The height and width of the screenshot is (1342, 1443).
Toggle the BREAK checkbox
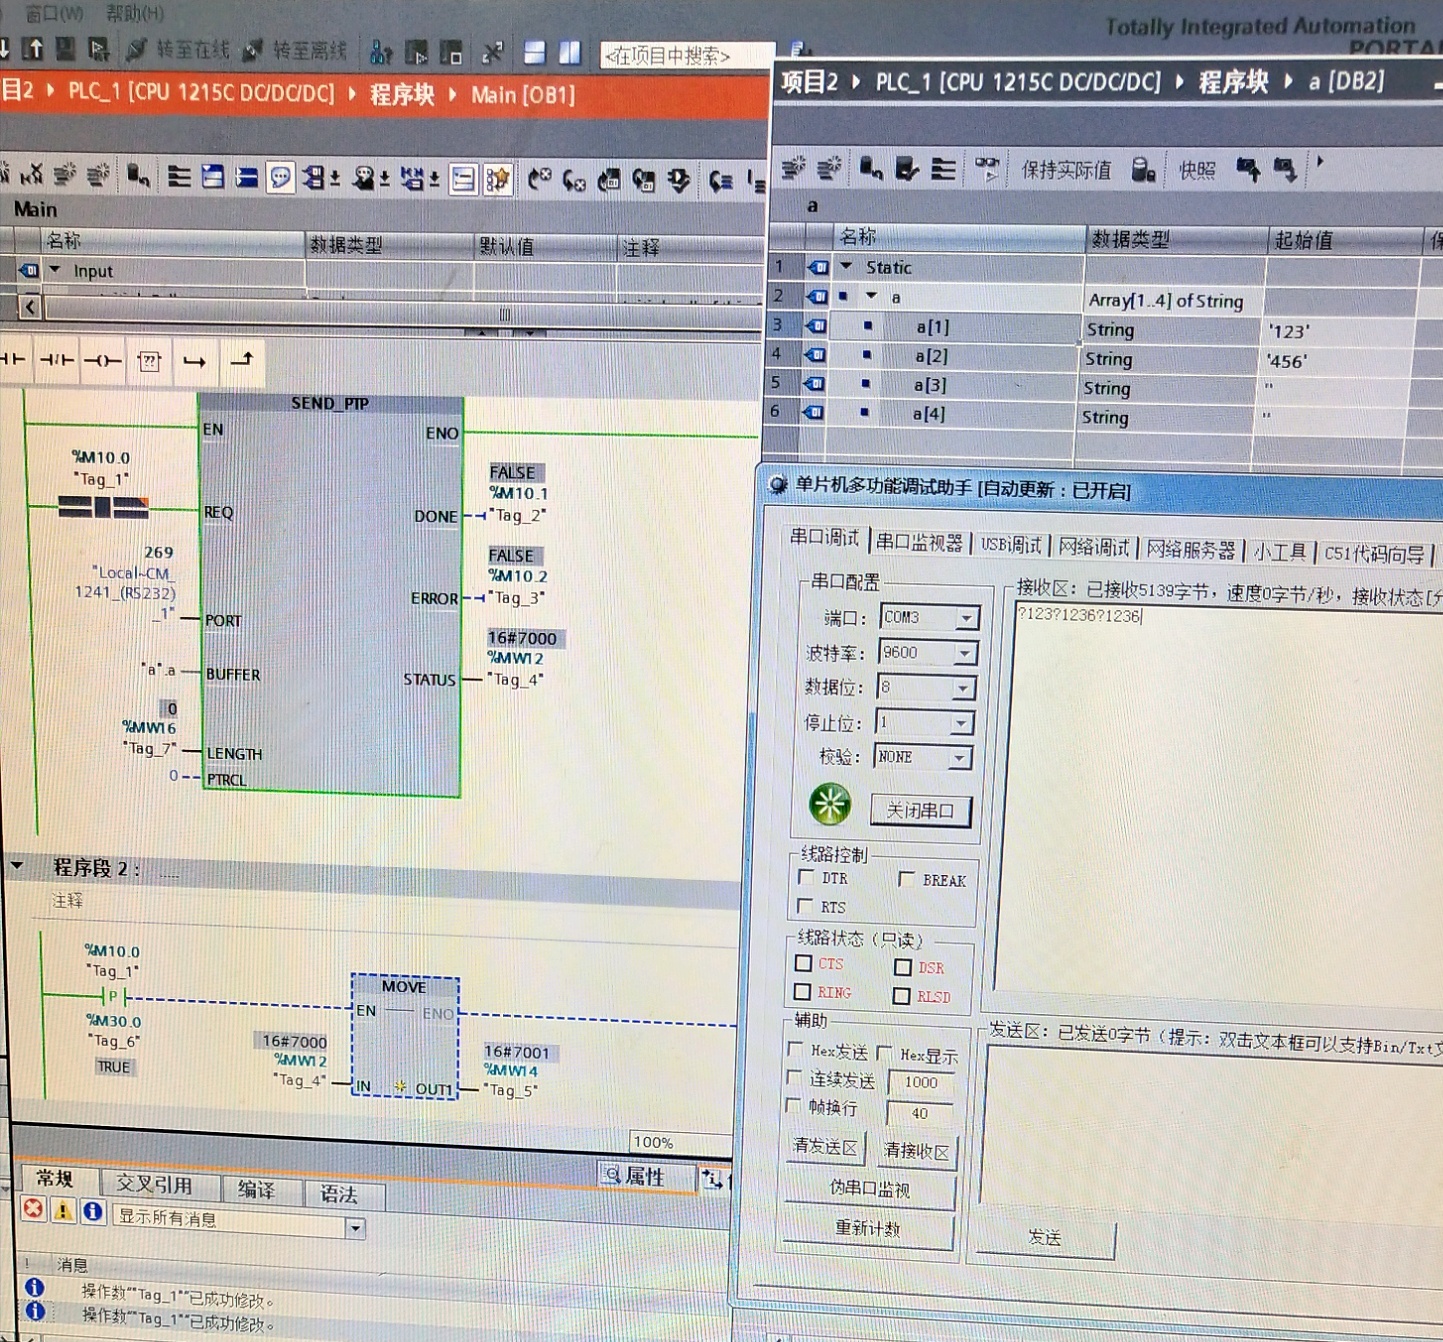click(x=906, y=878)
